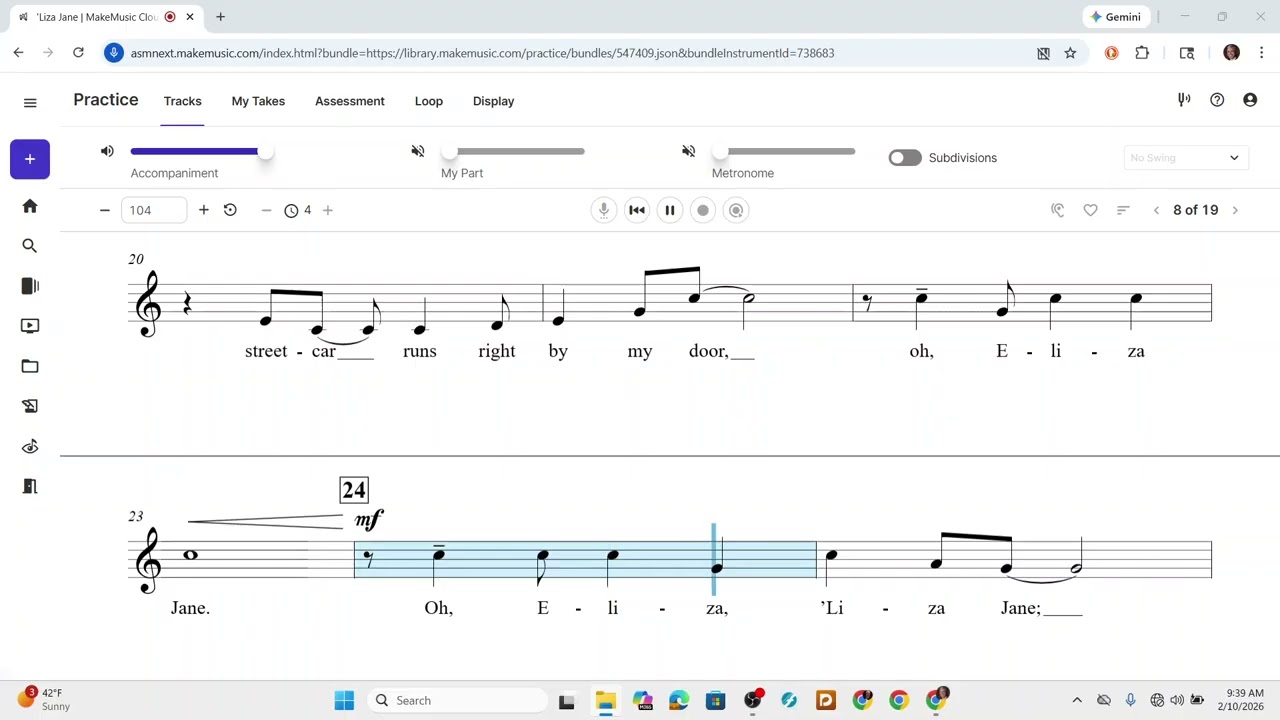
Task: Open the folder icon in sidebar
Action: tap(30, 366)
